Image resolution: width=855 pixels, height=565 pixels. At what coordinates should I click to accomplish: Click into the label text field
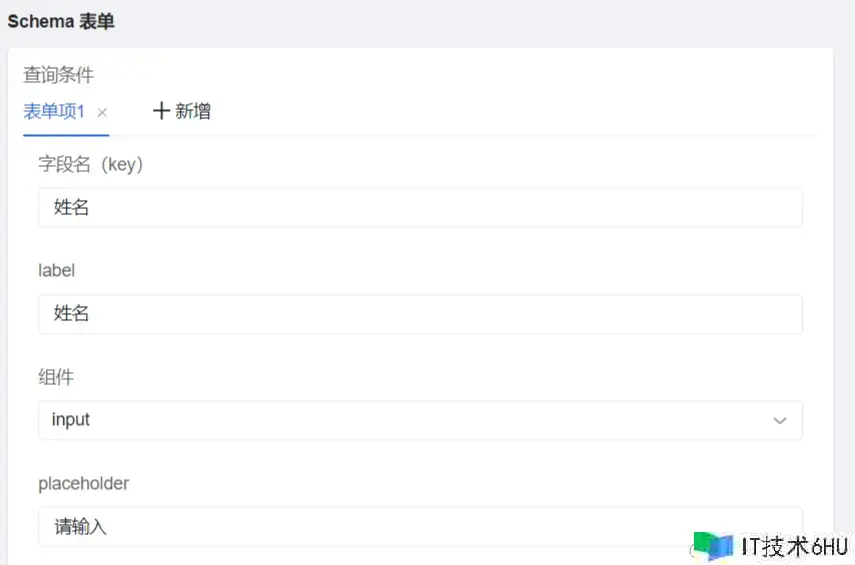[420, 314]
